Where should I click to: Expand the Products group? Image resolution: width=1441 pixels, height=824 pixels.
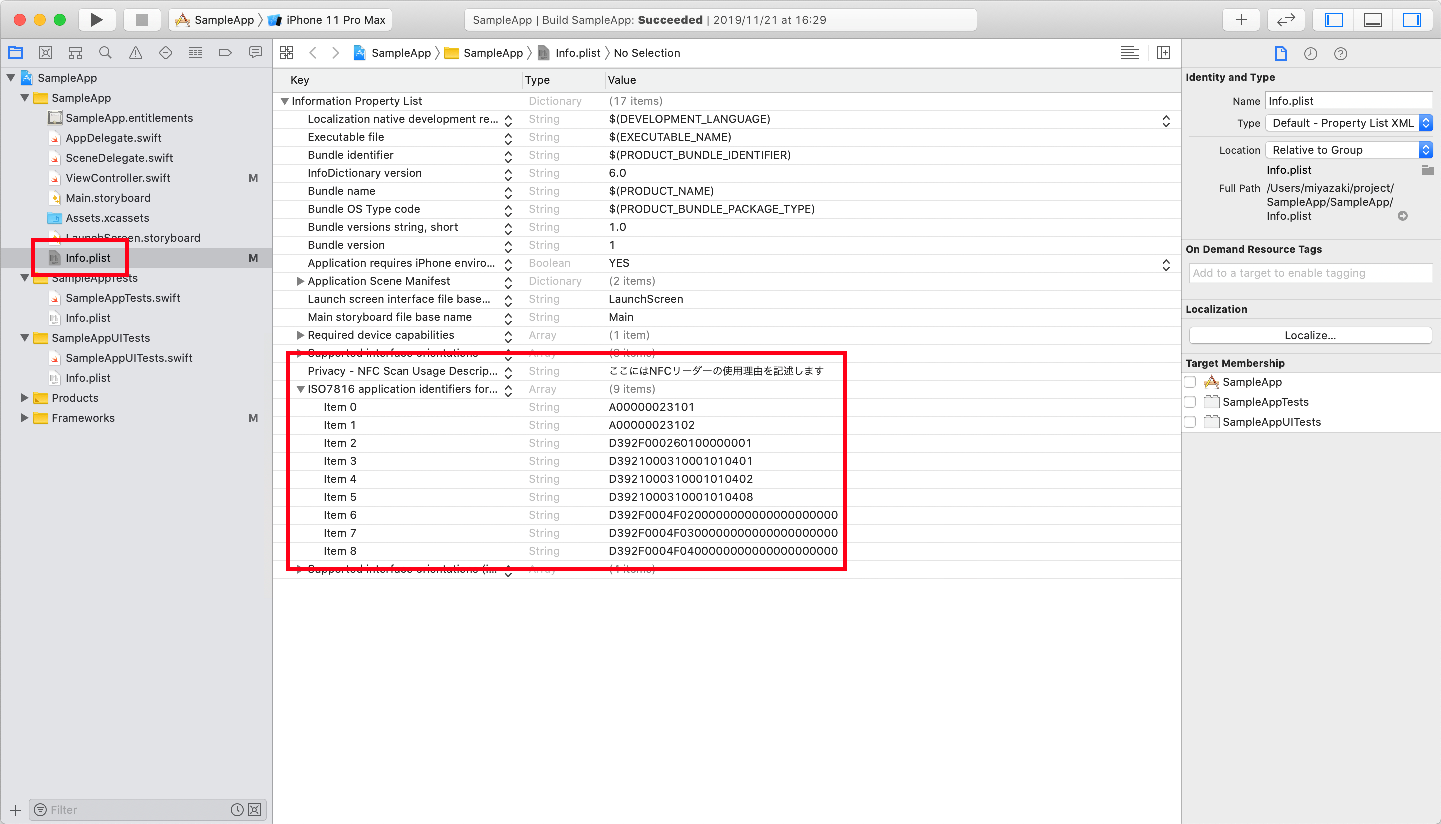25,398
